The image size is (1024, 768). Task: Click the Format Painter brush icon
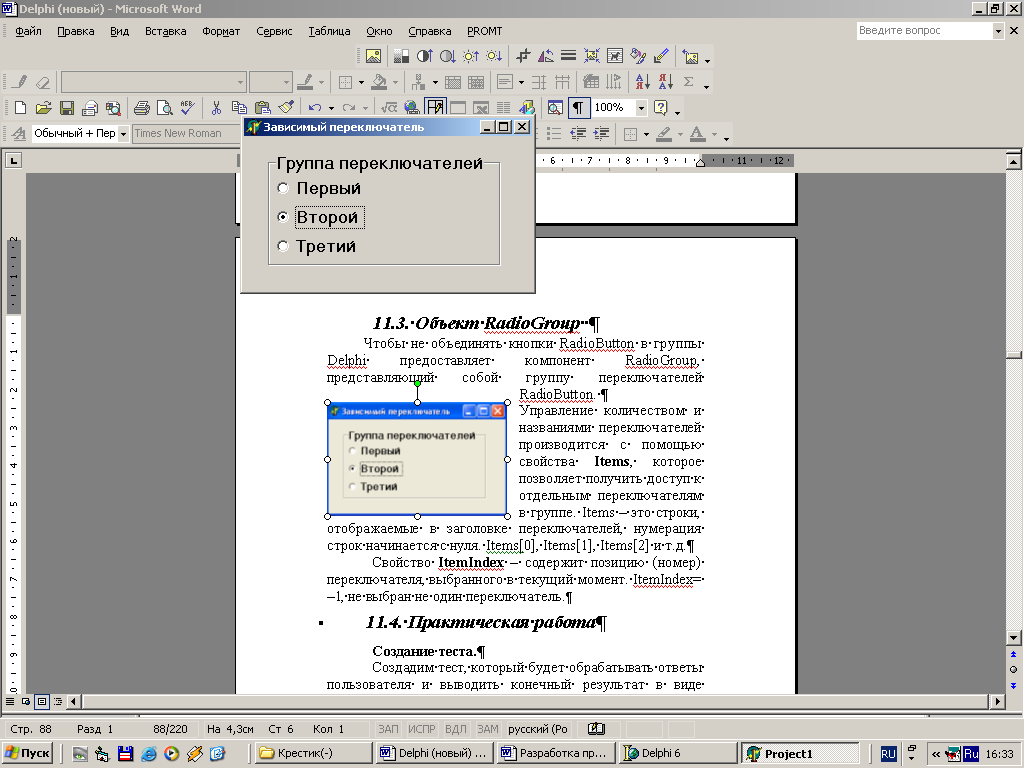tap(285, 108)
